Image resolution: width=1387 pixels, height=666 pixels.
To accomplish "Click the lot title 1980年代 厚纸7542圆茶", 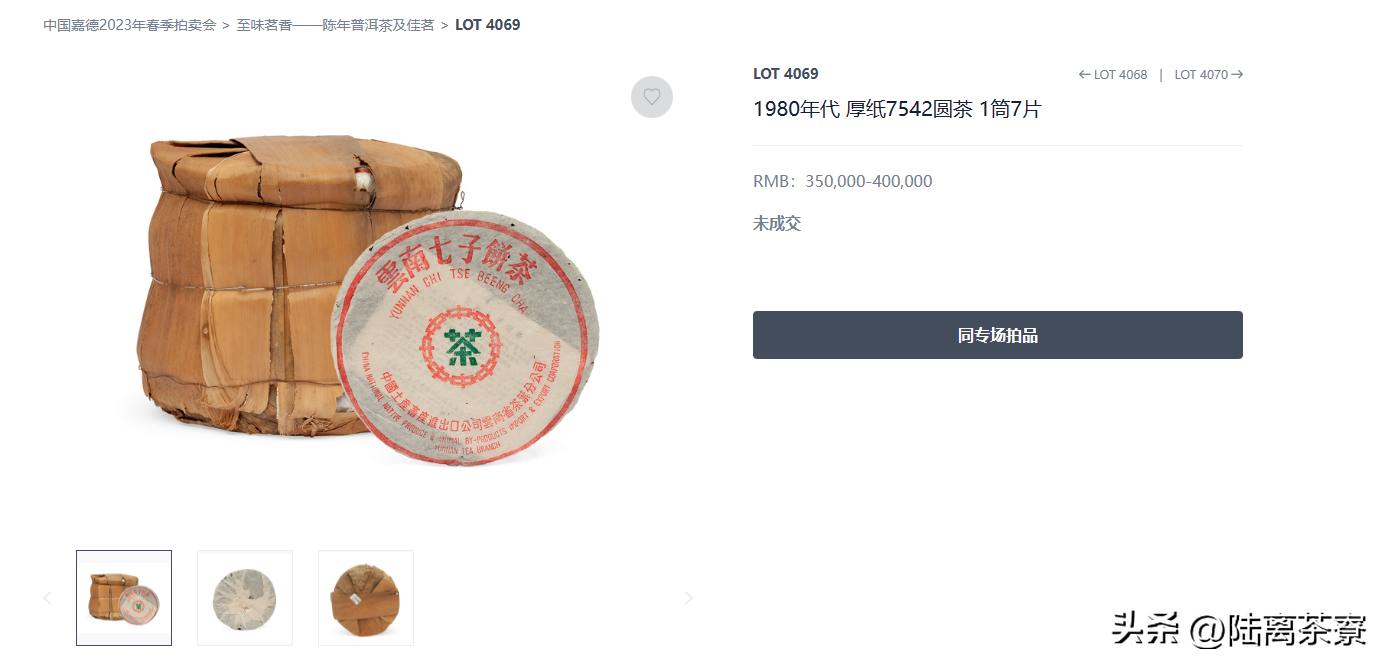I will [897, 109].
